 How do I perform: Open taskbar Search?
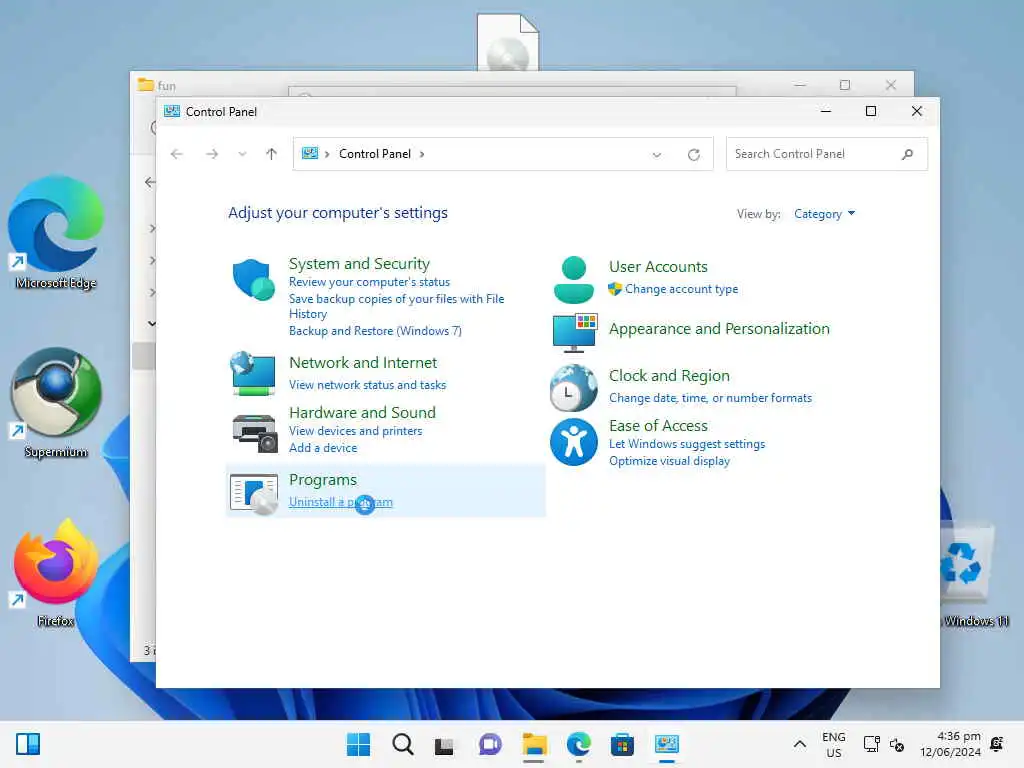pyautogui.click(x=402, y=744)
